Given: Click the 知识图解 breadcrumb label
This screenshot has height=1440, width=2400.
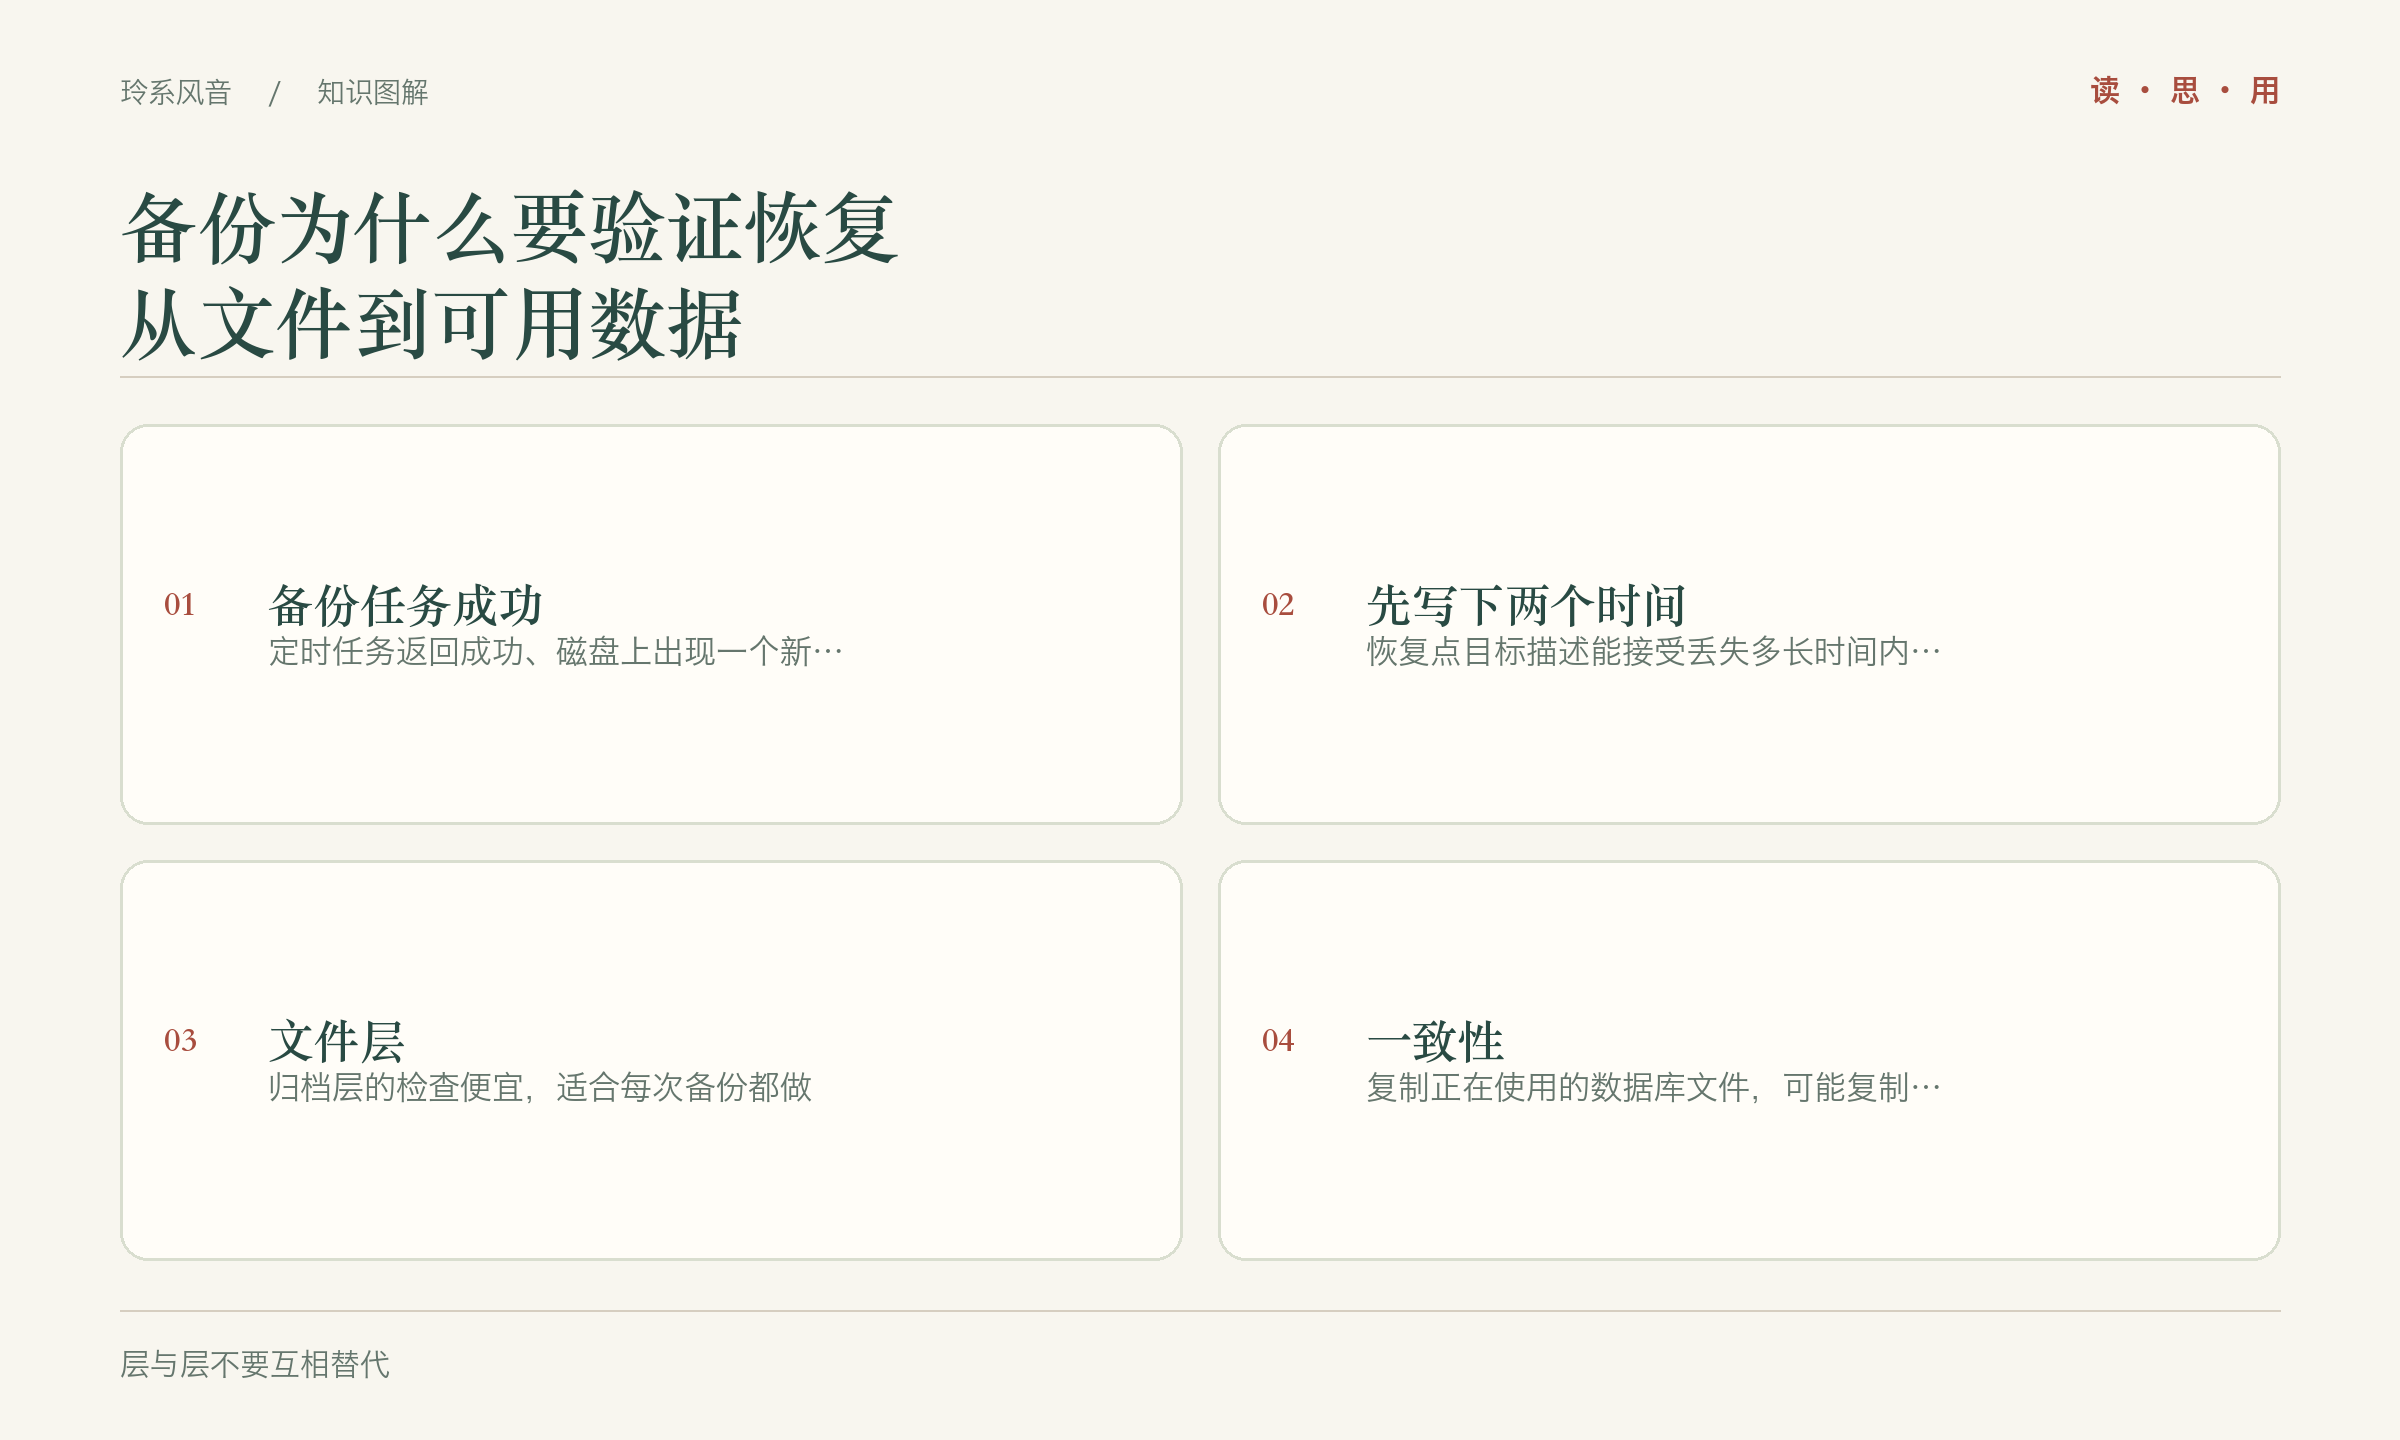Looking at the screenshot, I should coord(373,92).
